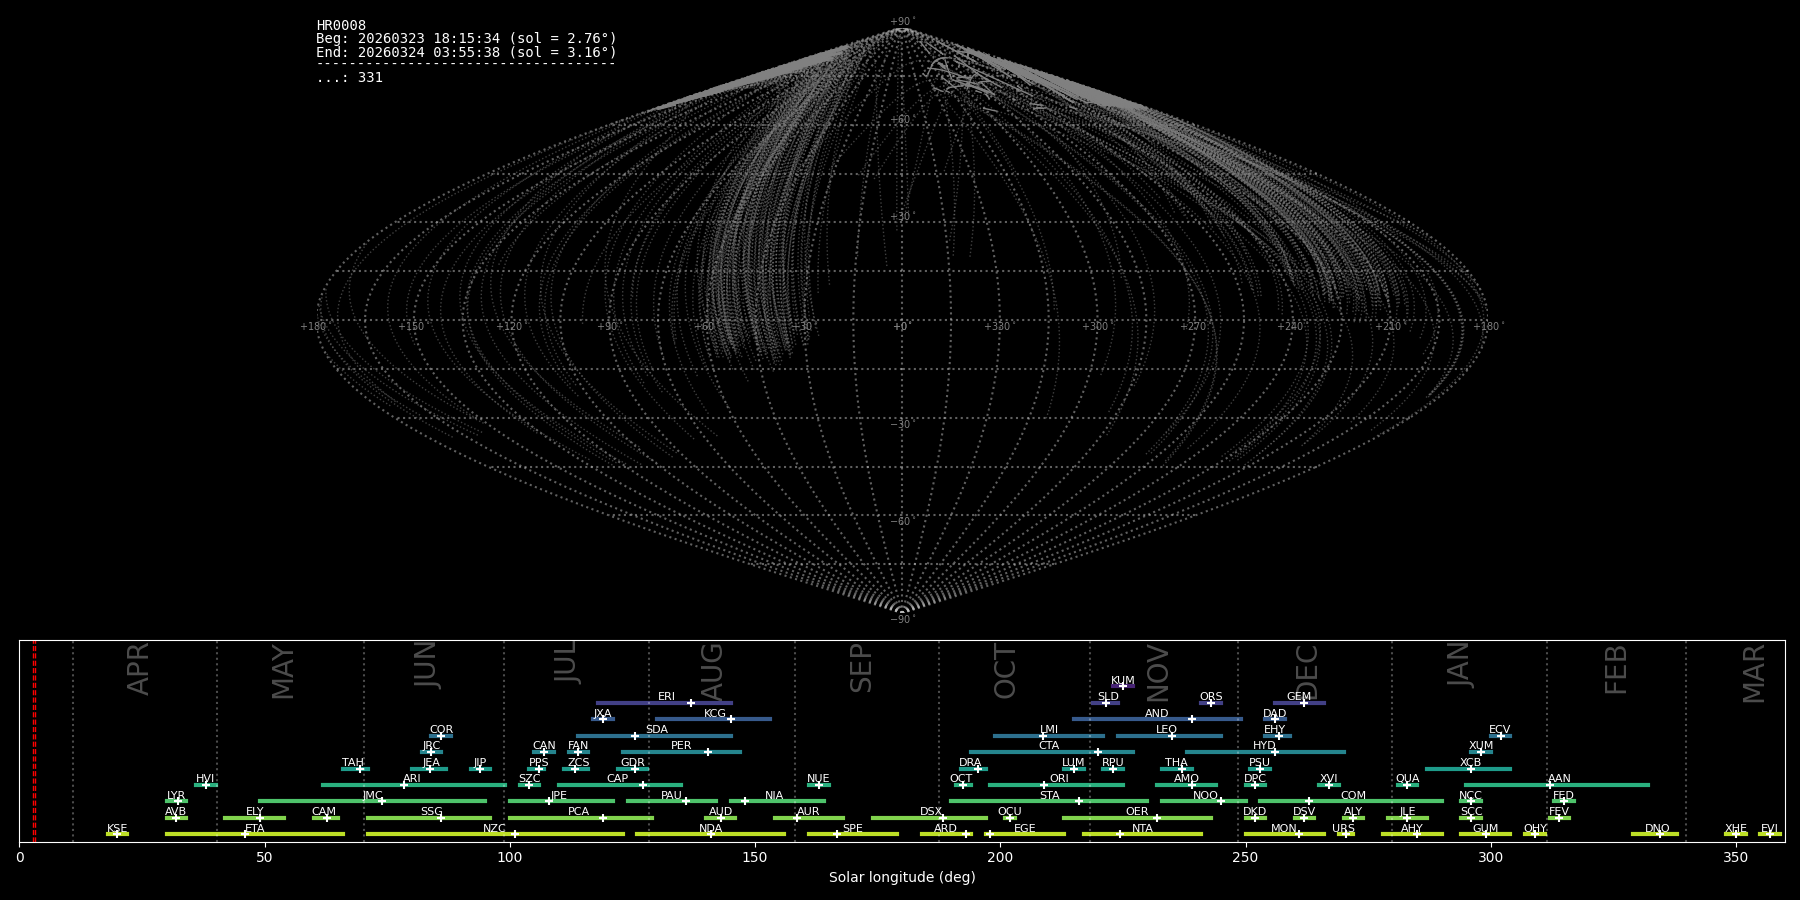The image size is (1800, 900).
Task: Click the QUA shower label
Action: (1408, 779)
